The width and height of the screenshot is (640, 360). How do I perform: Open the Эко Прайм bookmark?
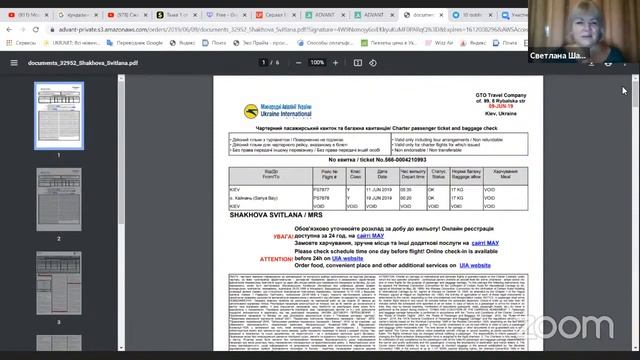[260, 42]
